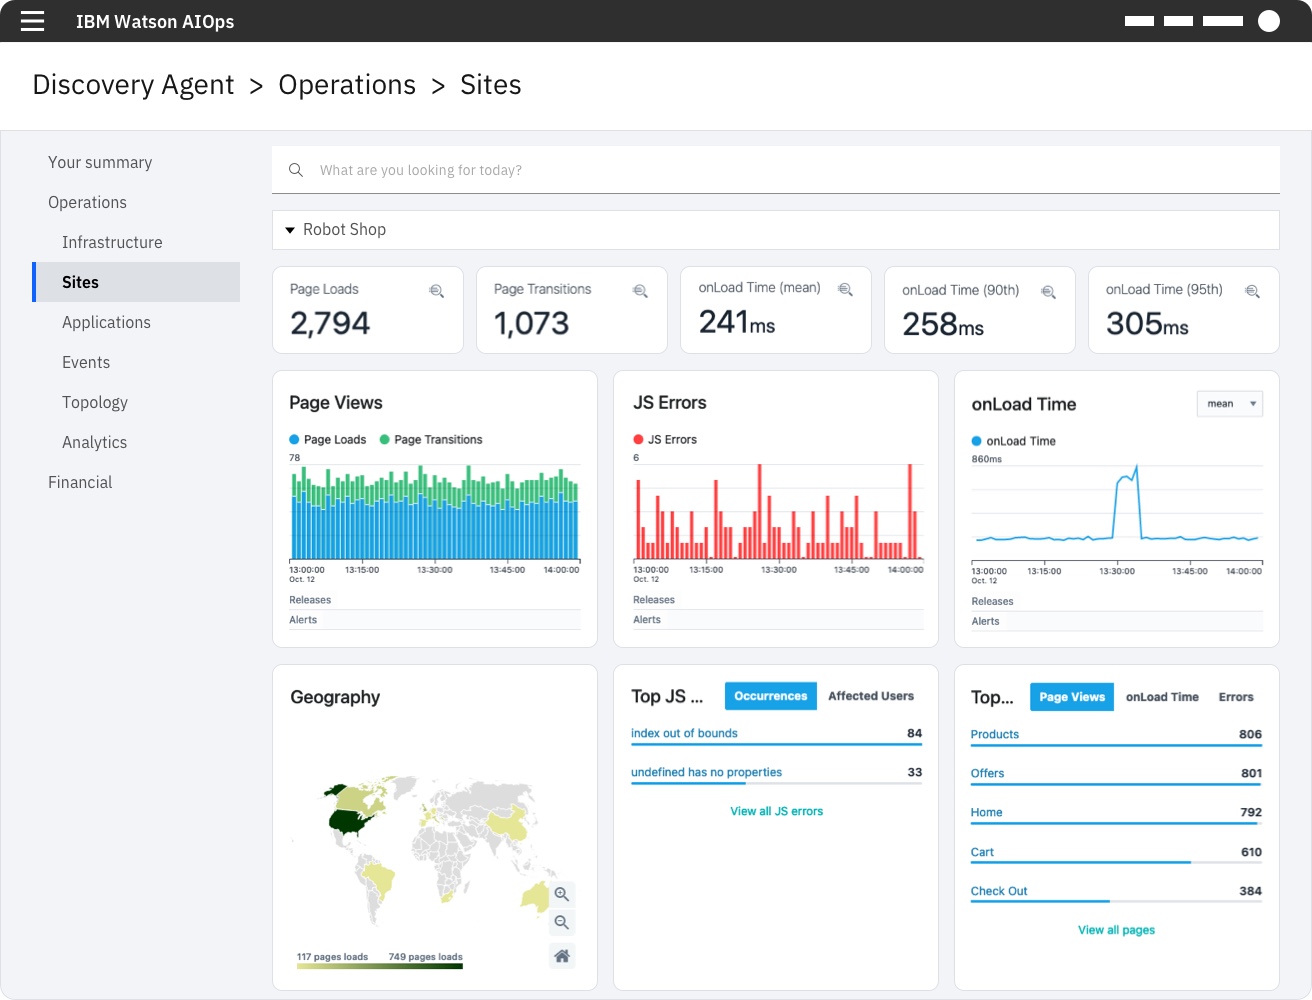This screenshot has height=1000, width=1312.
Task: Zoom in on the Geography map
Action: pyautogui.click(x=562, y=894)
